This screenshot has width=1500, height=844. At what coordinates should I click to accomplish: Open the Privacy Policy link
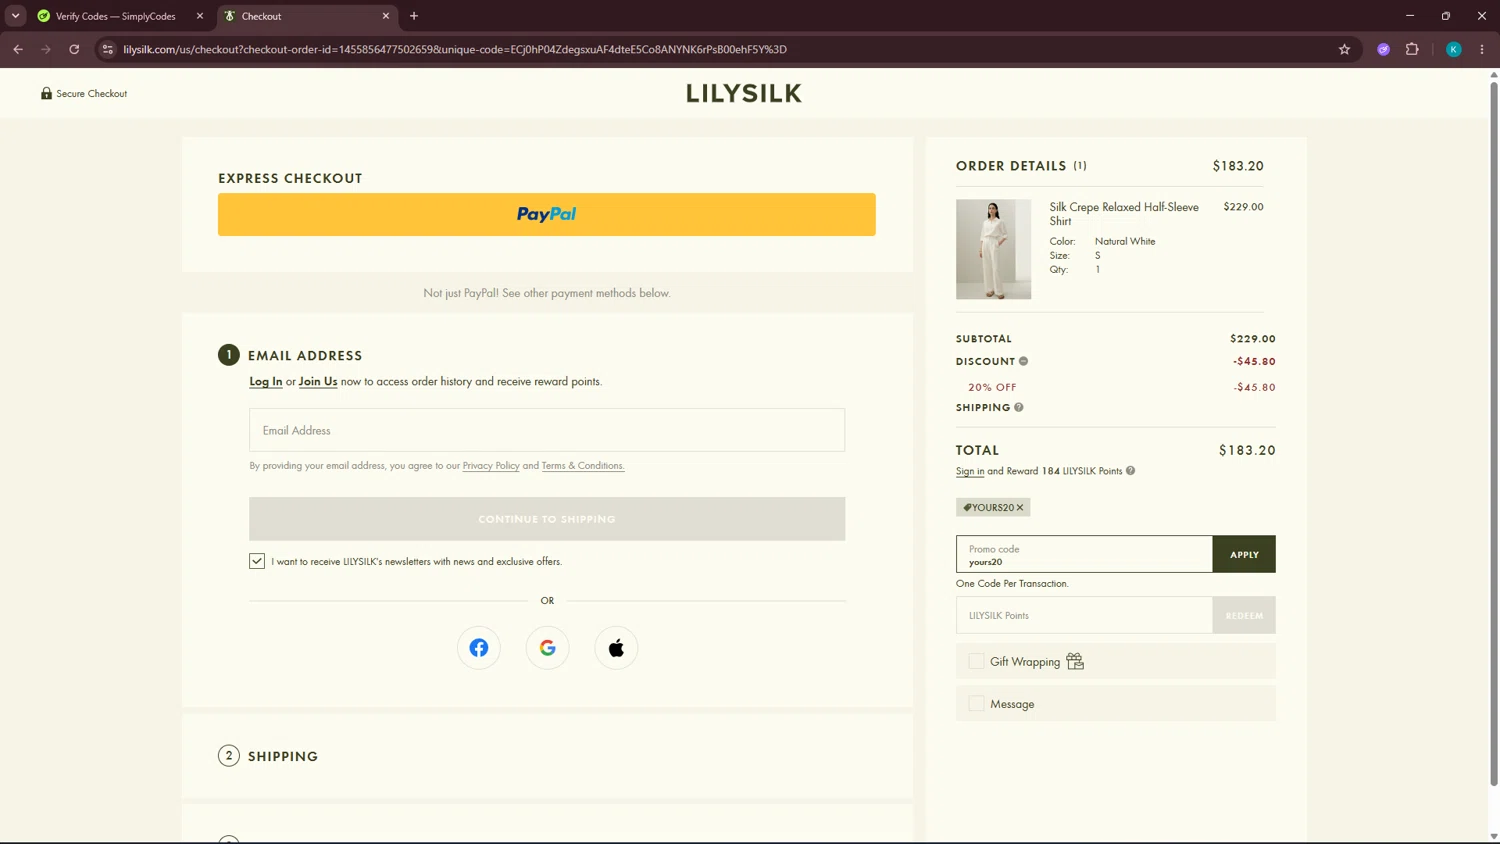click(x=491, y=466)
